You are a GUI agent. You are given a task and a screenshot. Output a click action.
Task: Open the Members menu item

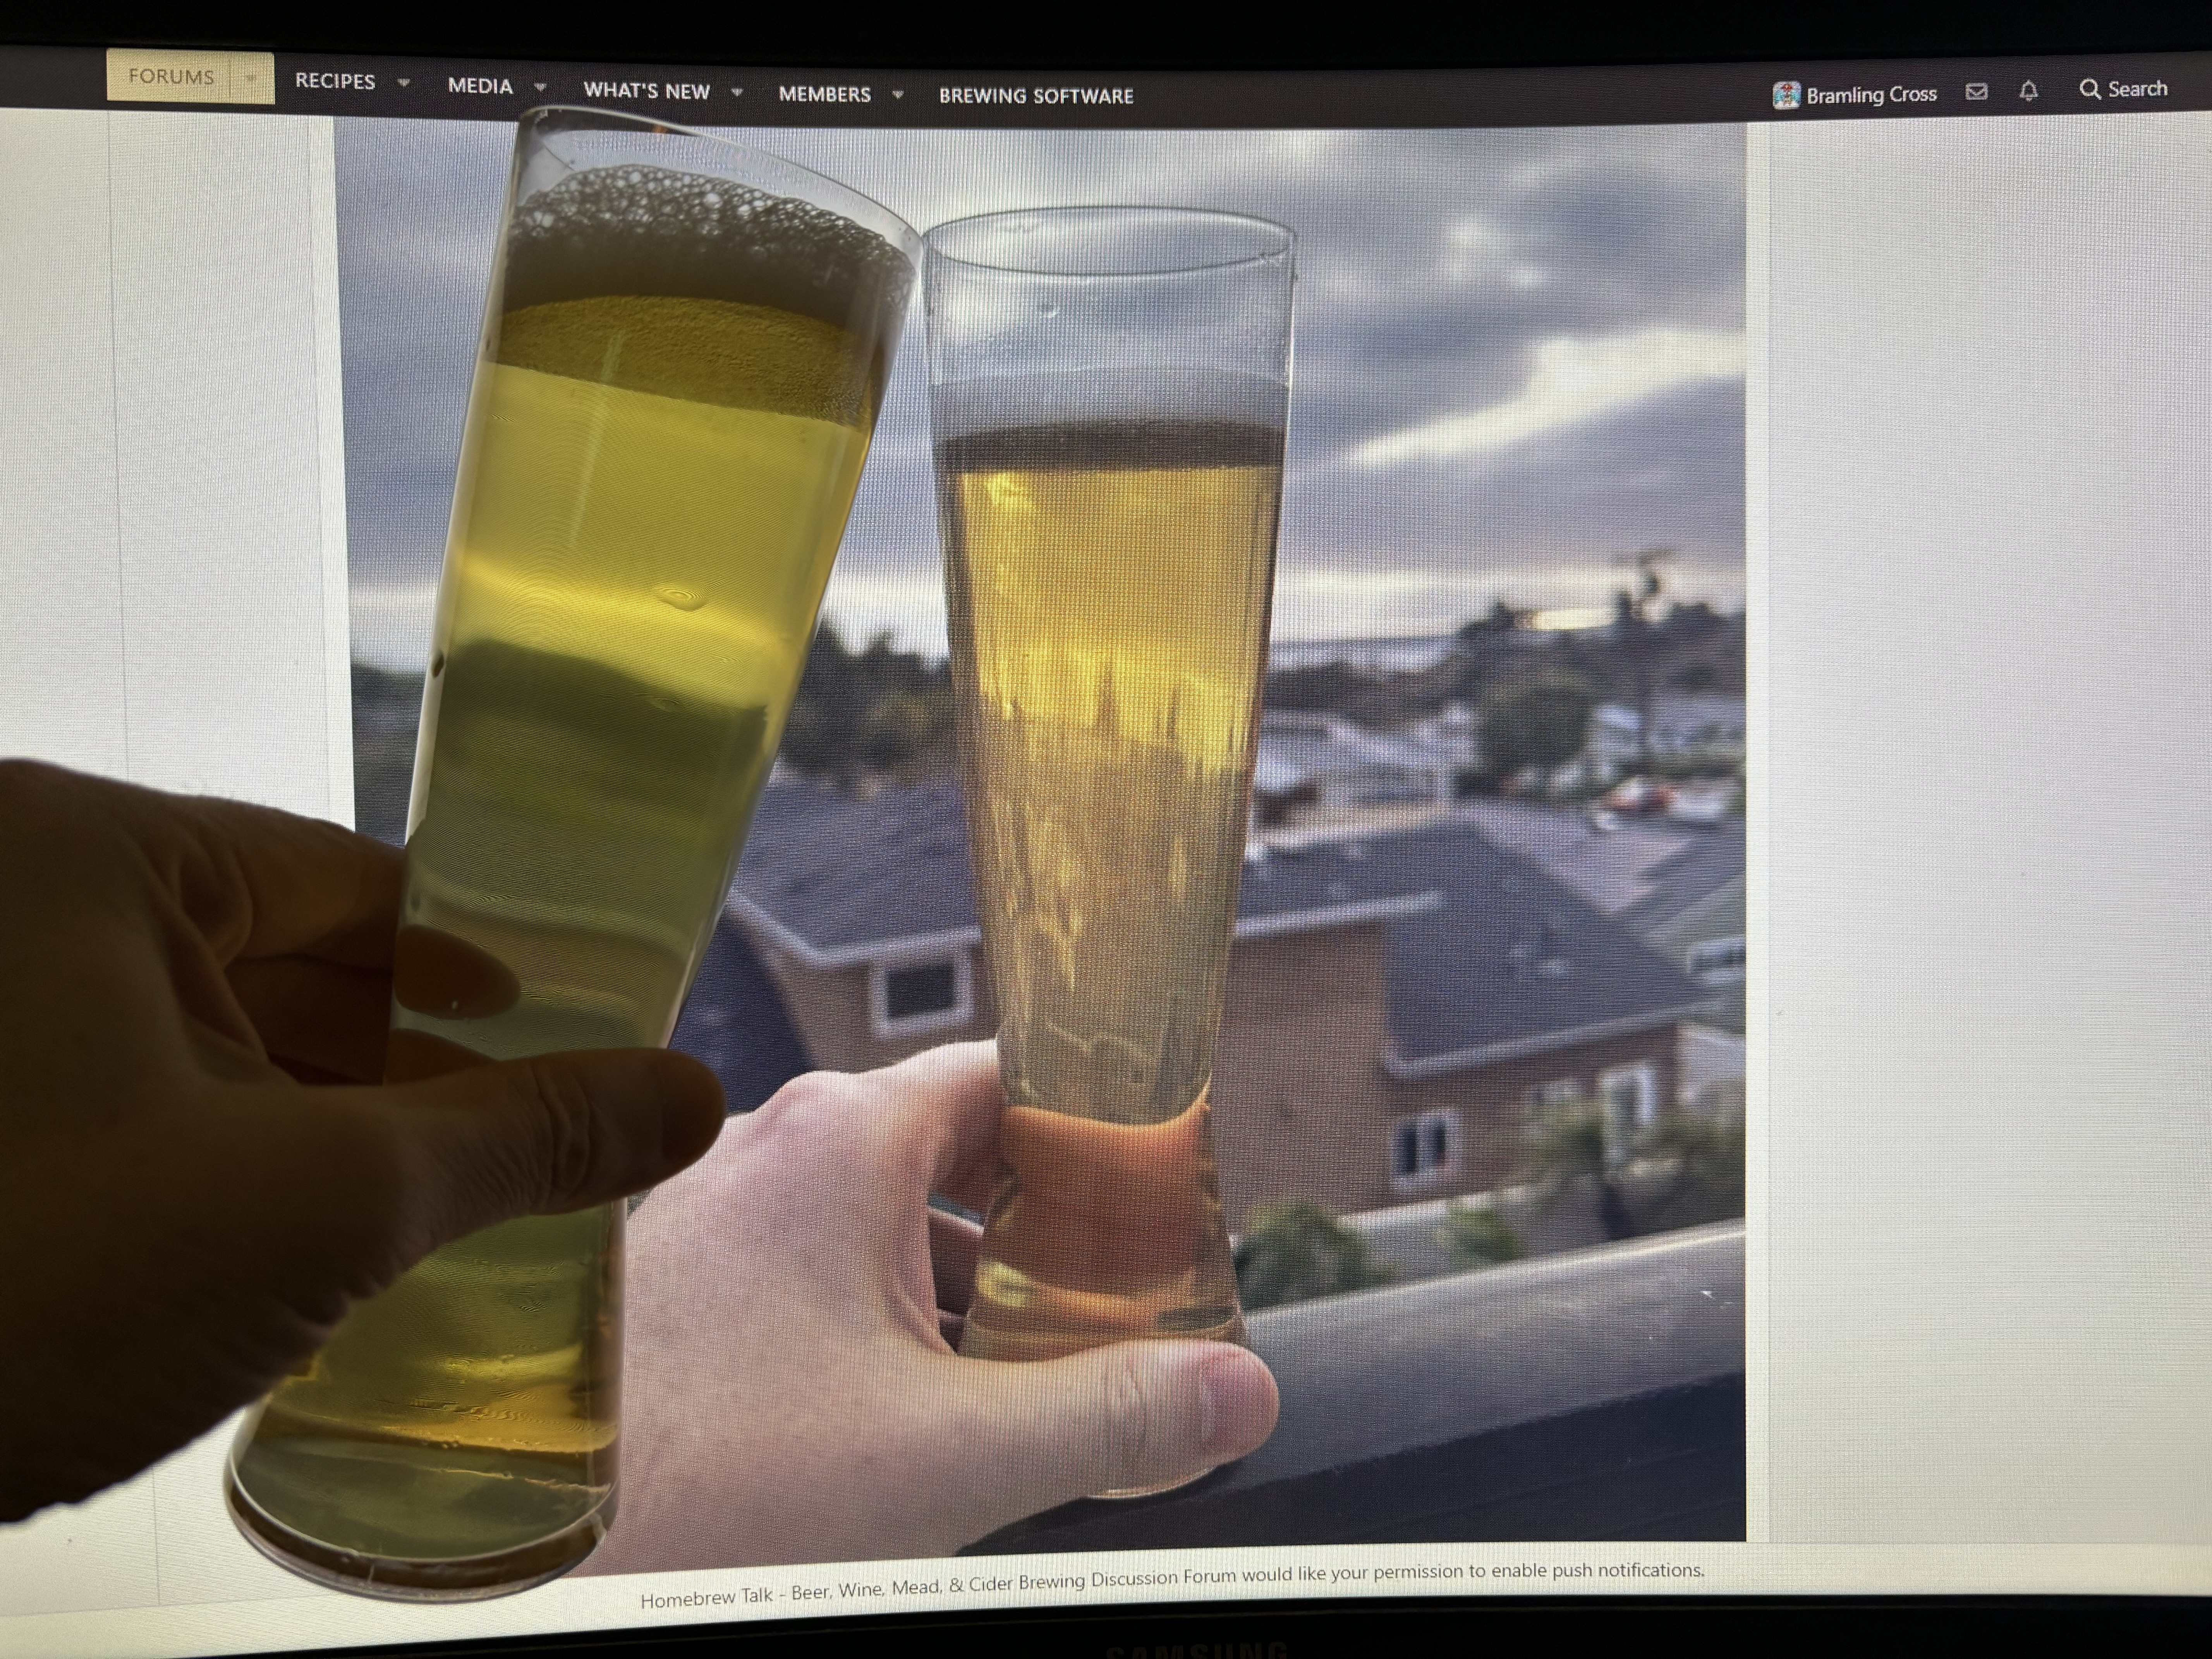pyautogui.click(x=824, y=94)
